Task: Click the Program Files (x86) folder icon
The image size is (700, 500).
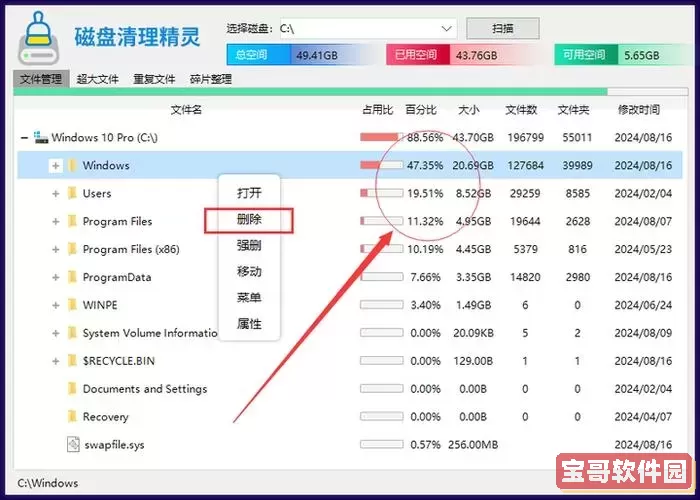Action: [72, 249]
